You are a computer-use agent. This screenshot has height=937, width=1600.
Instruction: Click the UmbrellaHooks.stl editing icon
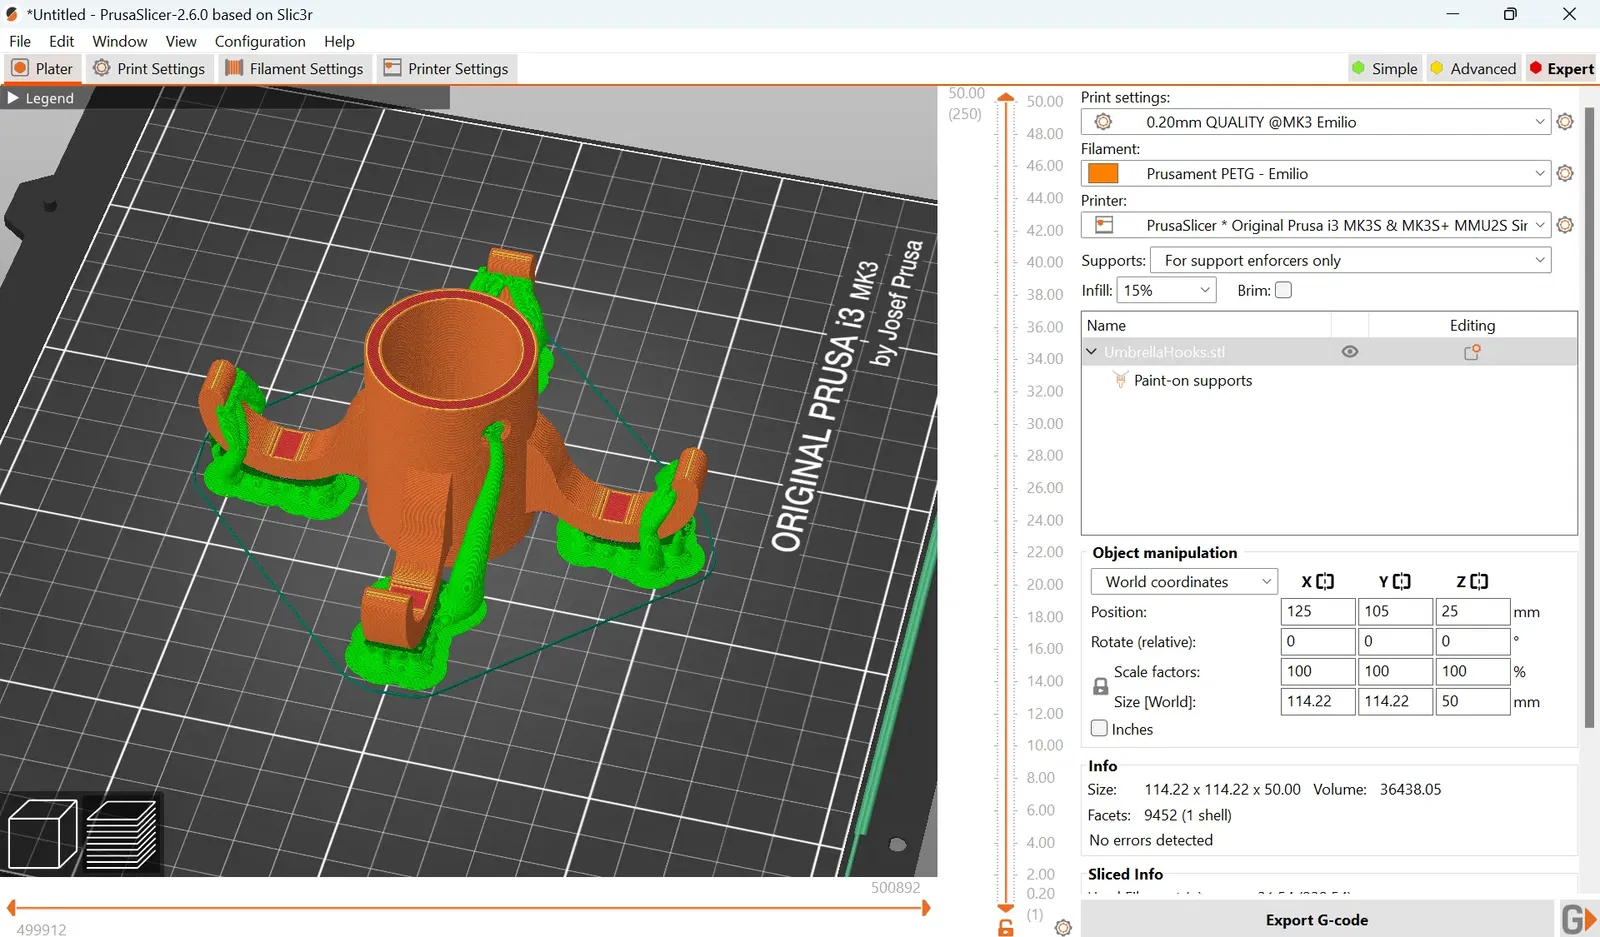point(1472,352)
